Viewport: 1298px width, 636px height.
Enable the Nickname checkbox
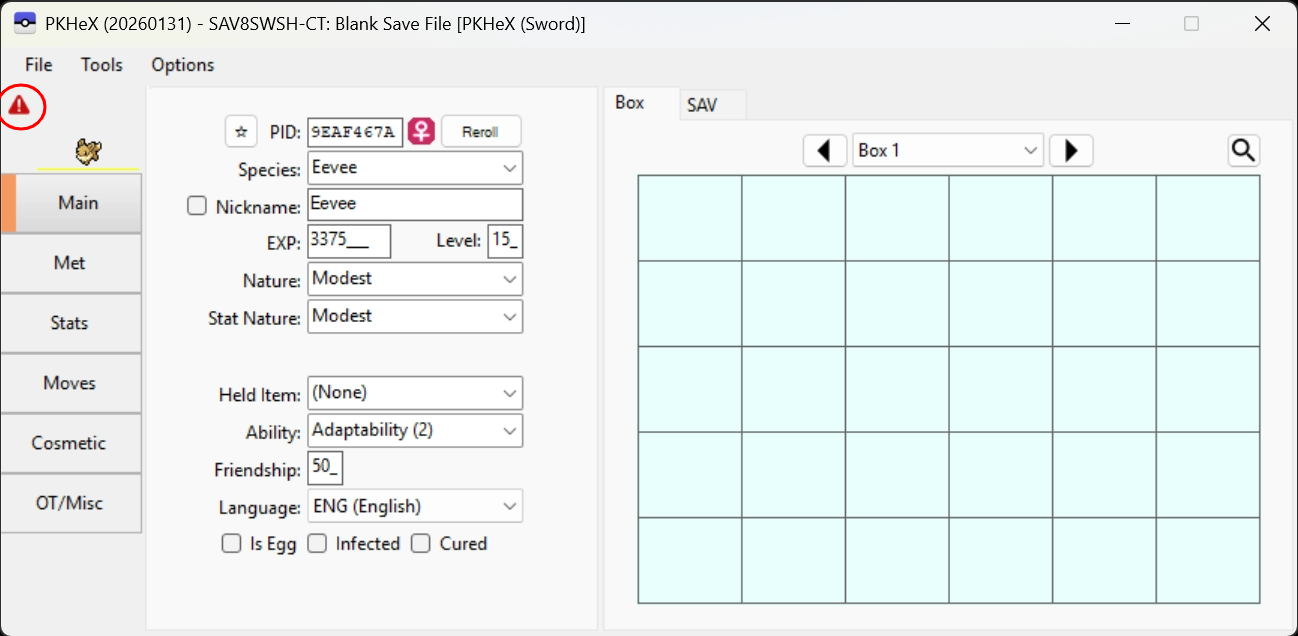tap(197, 206)
